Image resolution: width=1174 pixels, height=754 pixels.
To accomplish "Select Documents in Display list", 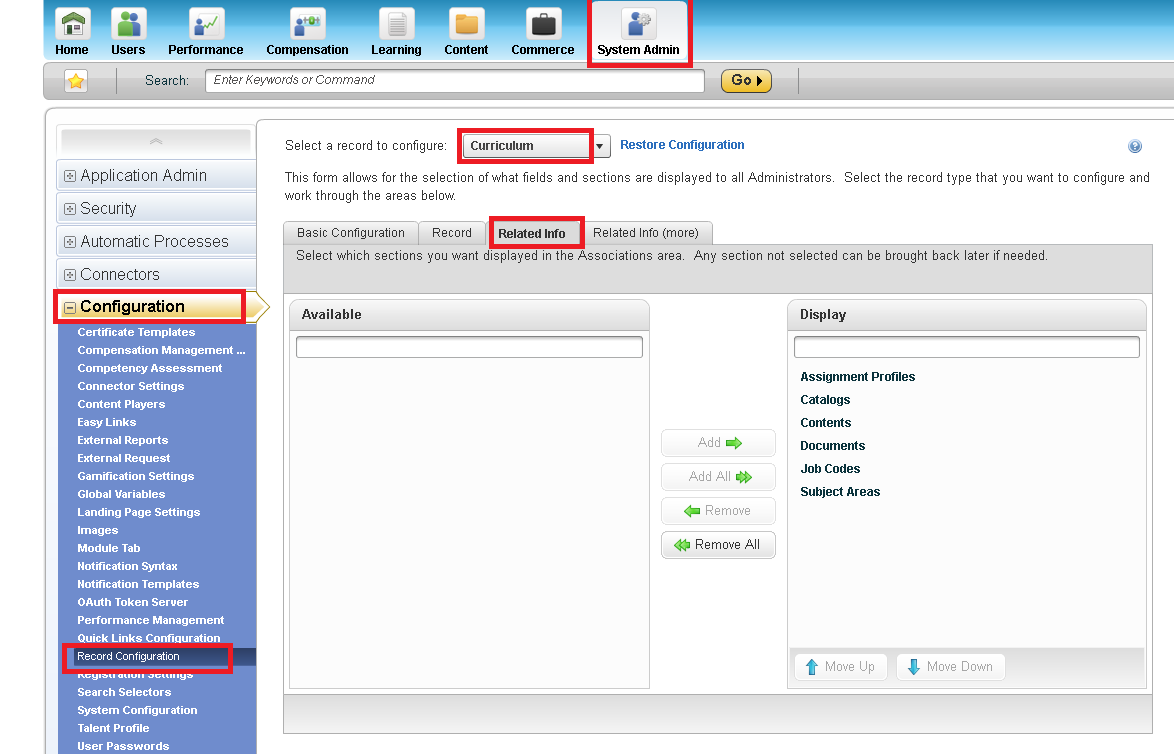I will point(833,446).
